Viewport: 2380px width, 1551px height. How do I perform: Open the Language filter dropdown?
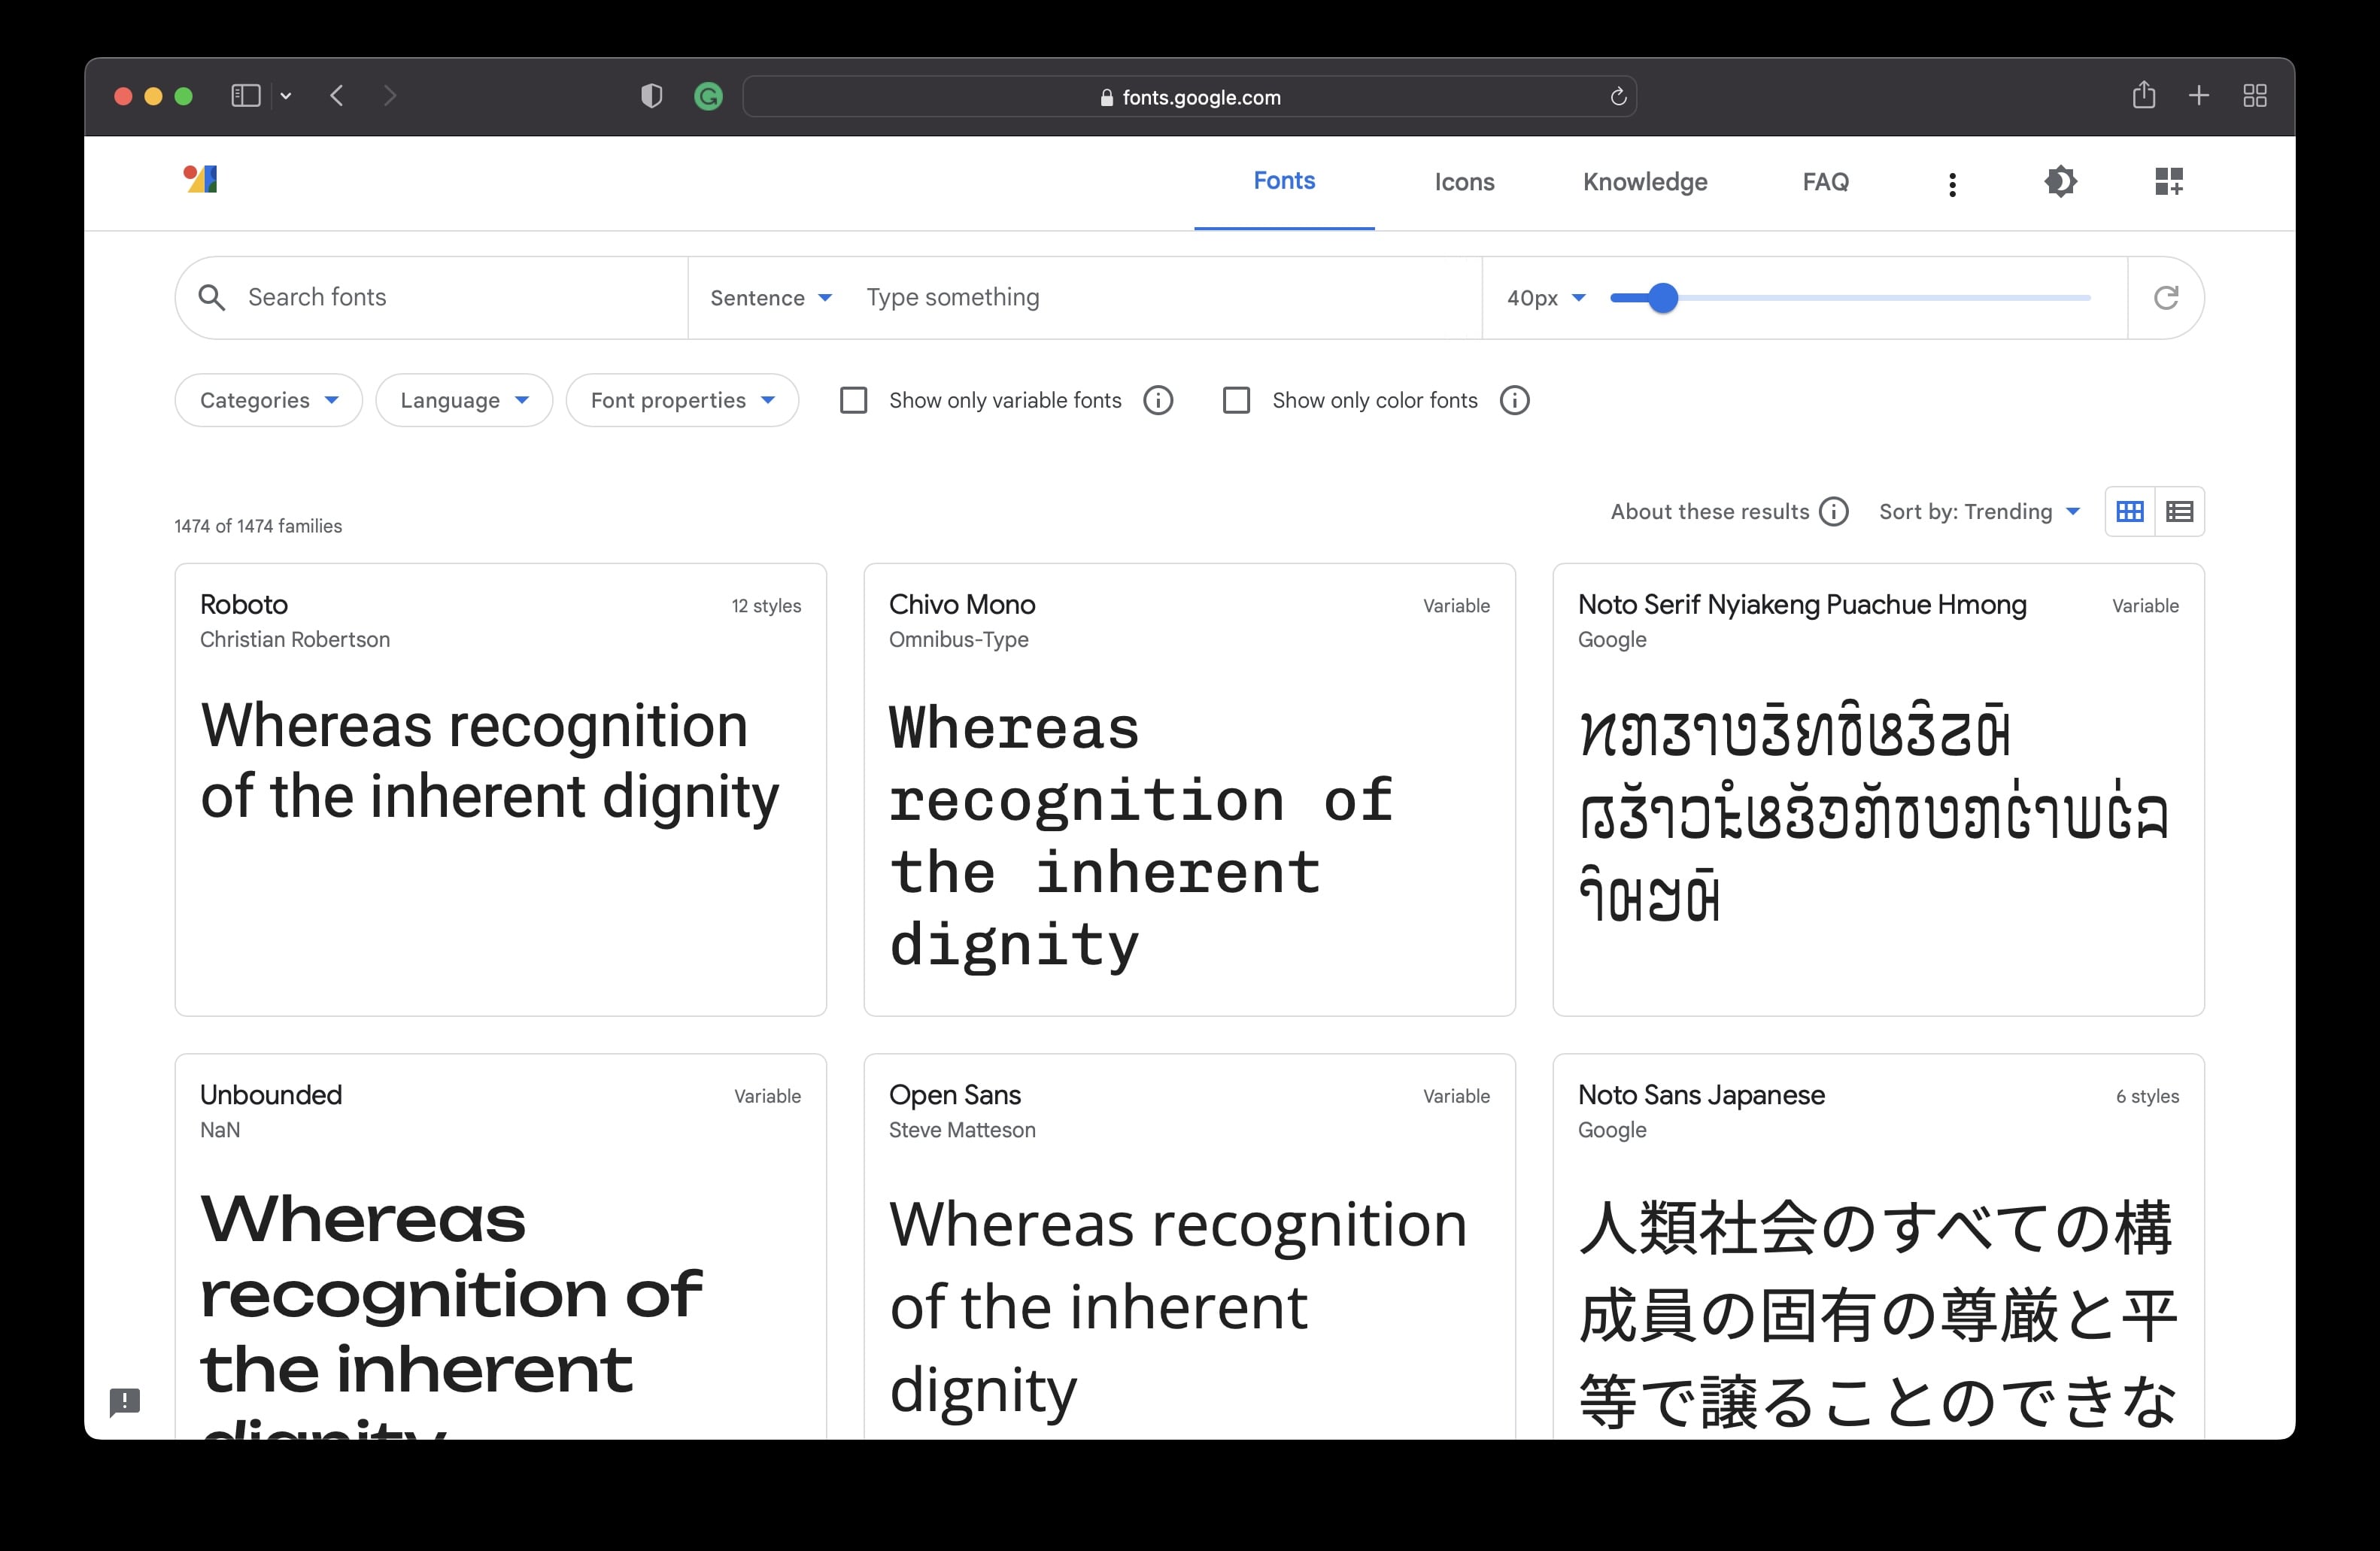[x=464, y=401]
